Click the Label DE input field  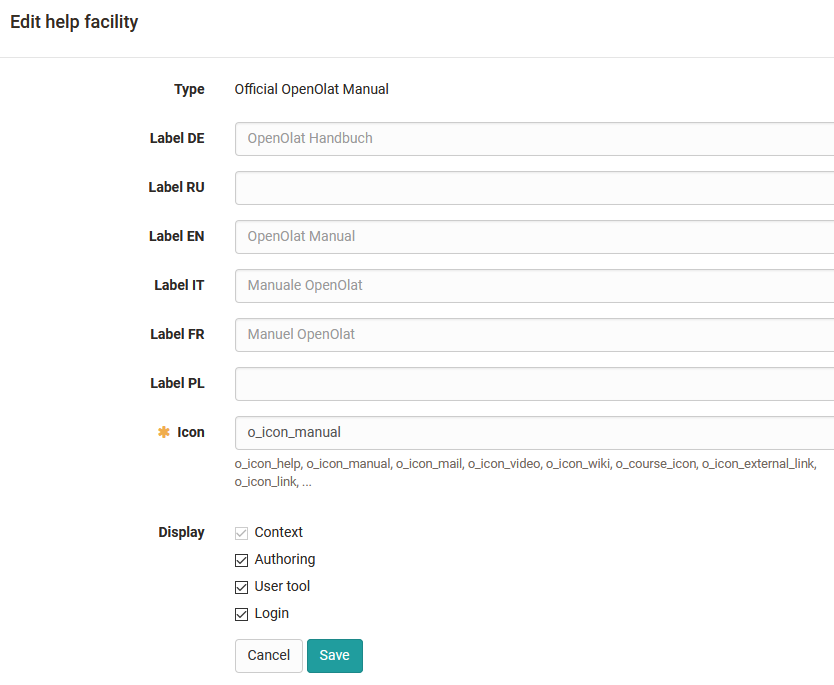tap(535, 139)
